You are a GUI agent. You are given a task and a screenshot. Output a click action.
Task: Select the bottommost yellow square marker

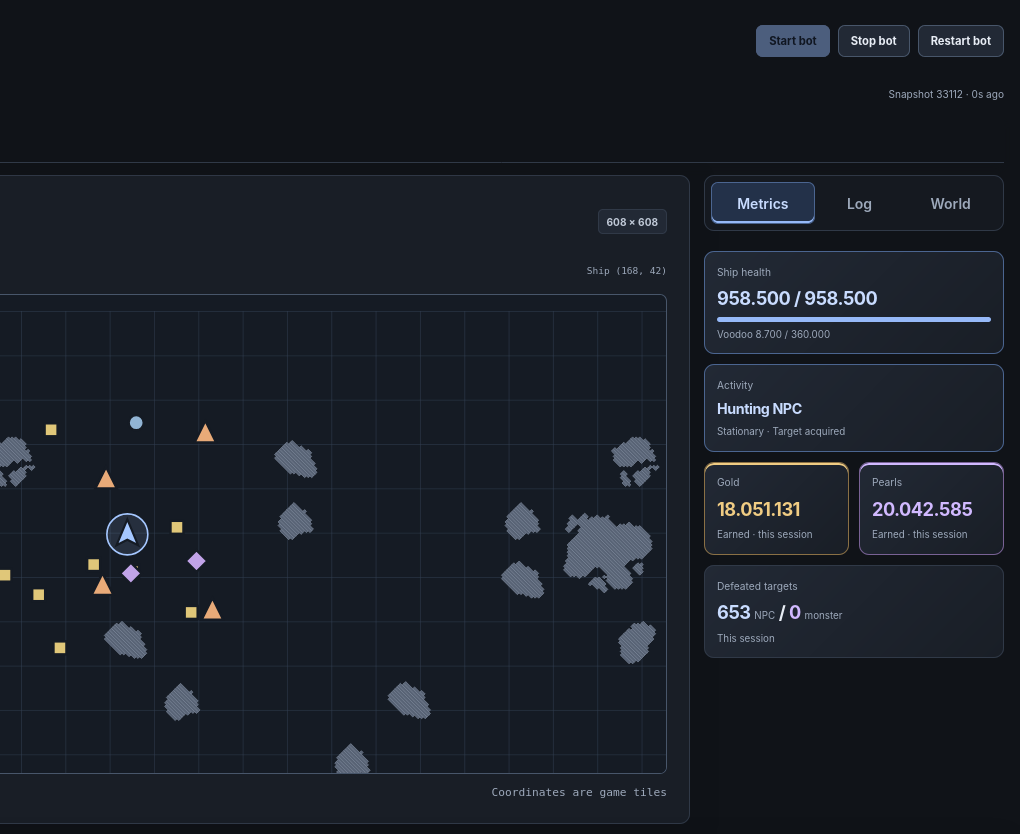60,647
